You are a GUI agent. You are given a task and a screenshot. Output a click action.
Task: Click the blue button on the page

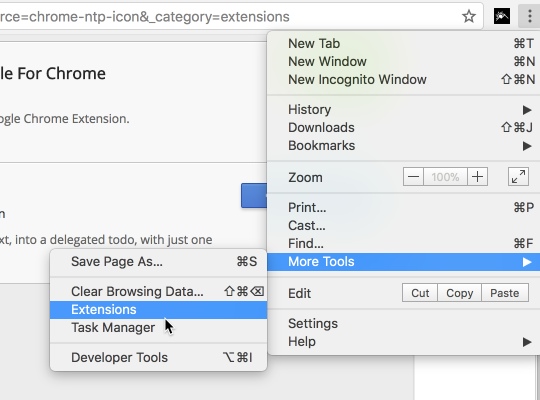pyautogui.click(x=254, y=195)
